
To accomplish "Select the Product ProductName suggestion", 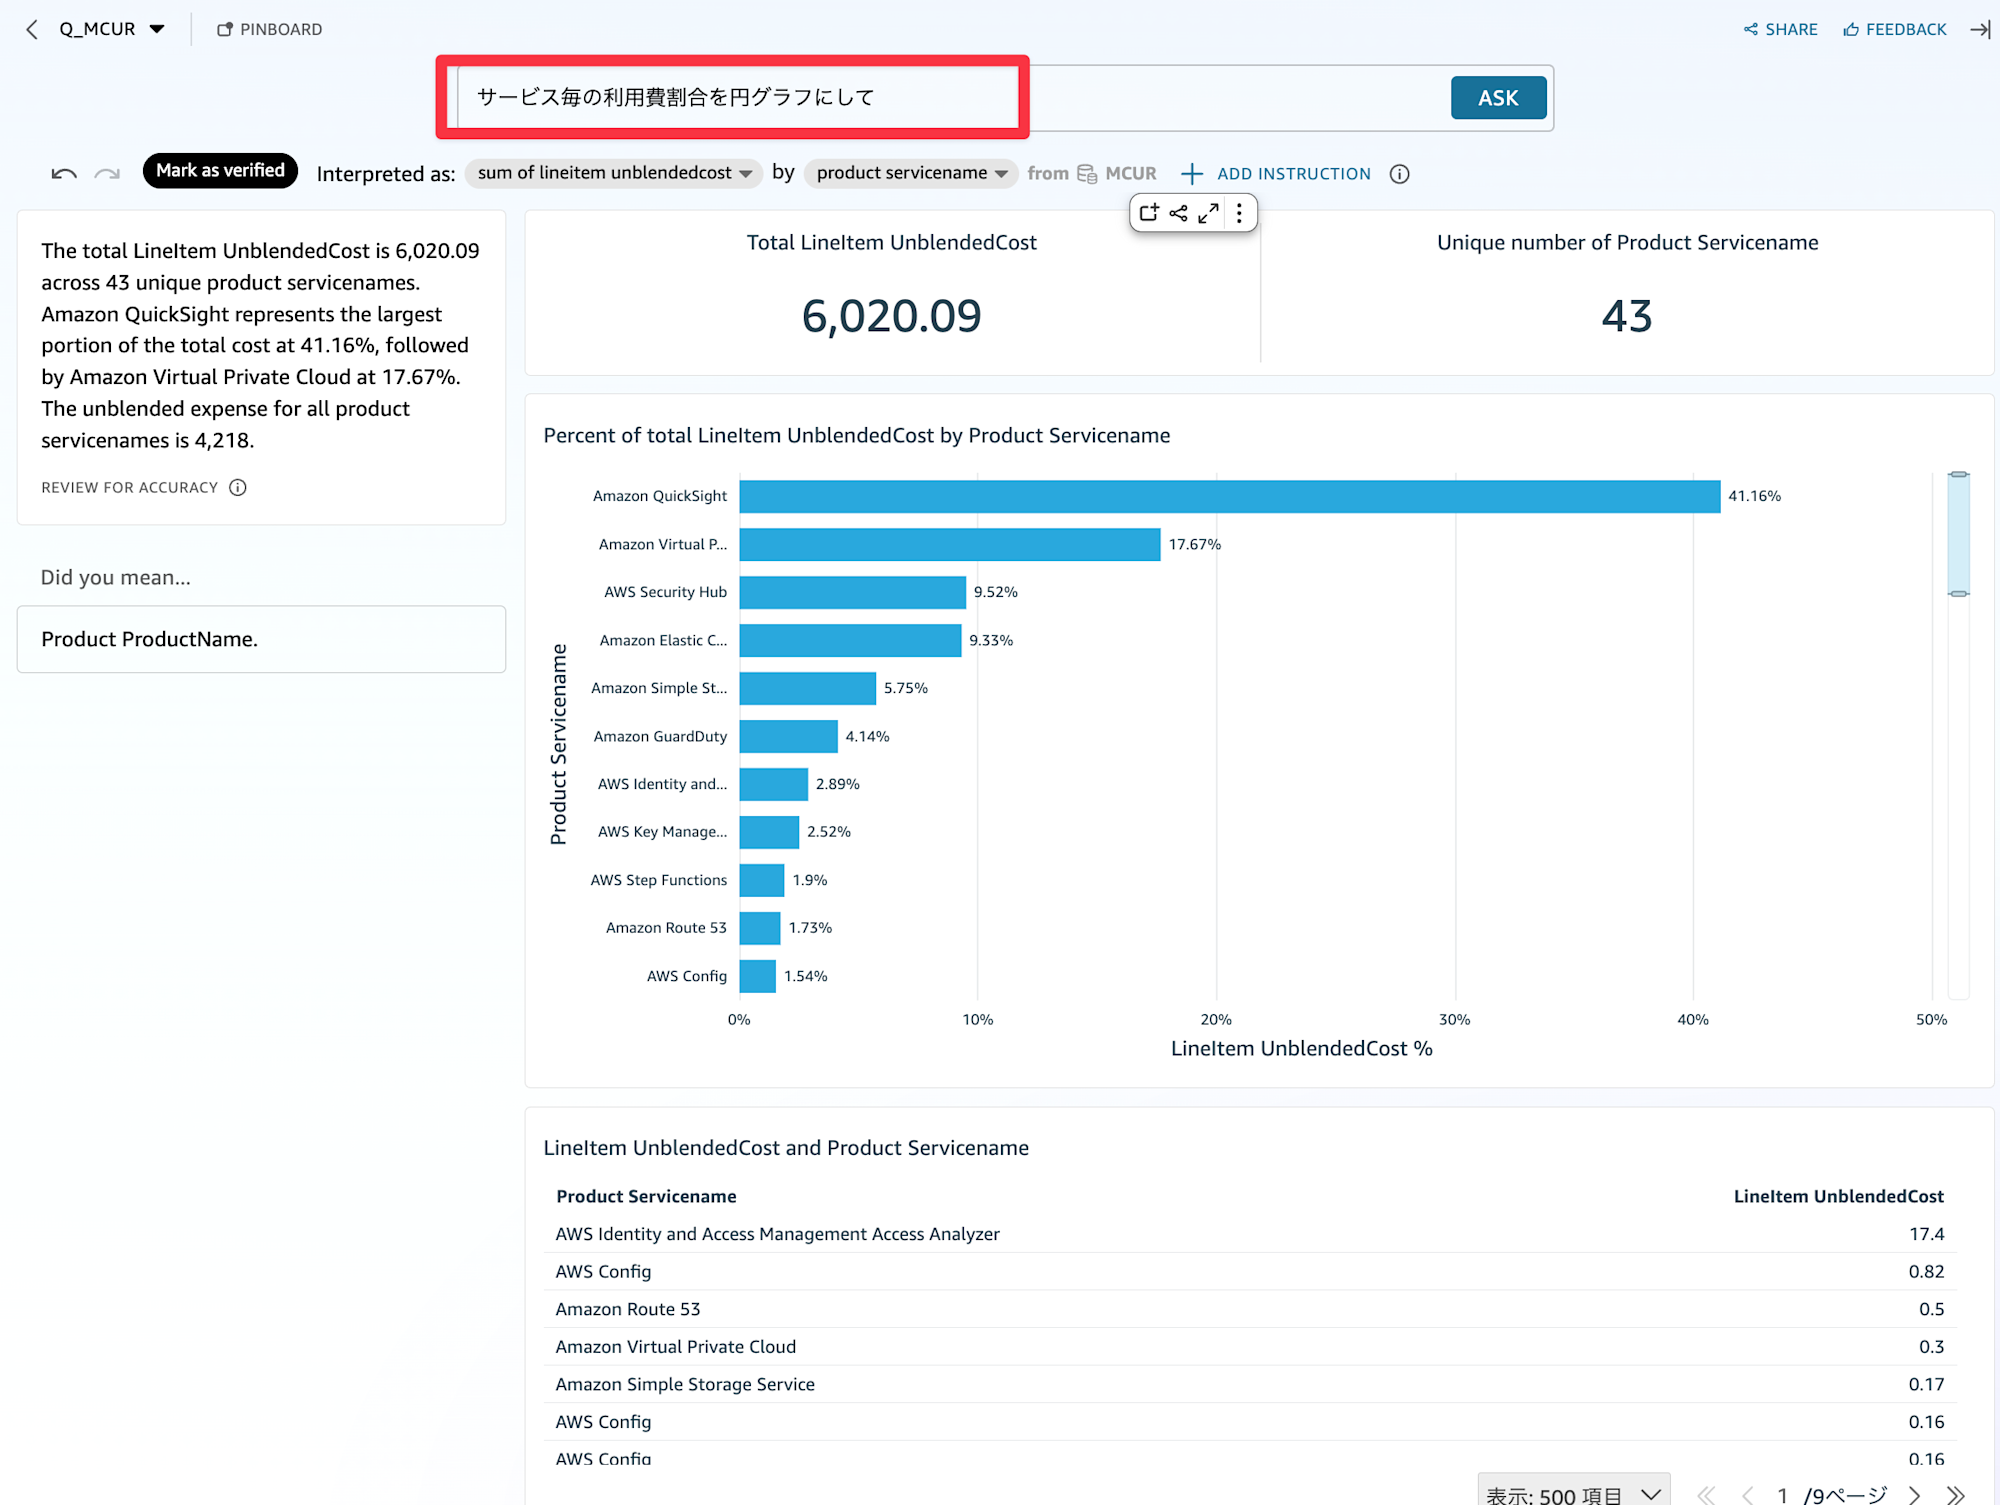I will pos(261,639).
